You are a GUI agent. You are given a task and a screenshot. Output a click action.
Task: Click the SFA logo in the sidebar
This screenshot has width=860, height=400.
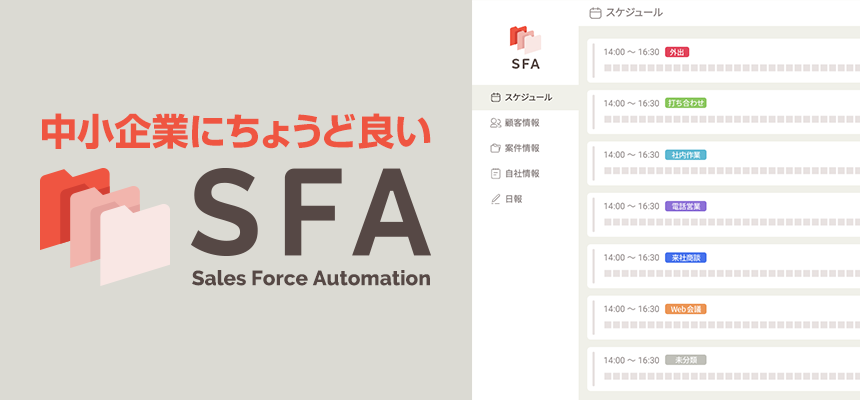[525, 48]
